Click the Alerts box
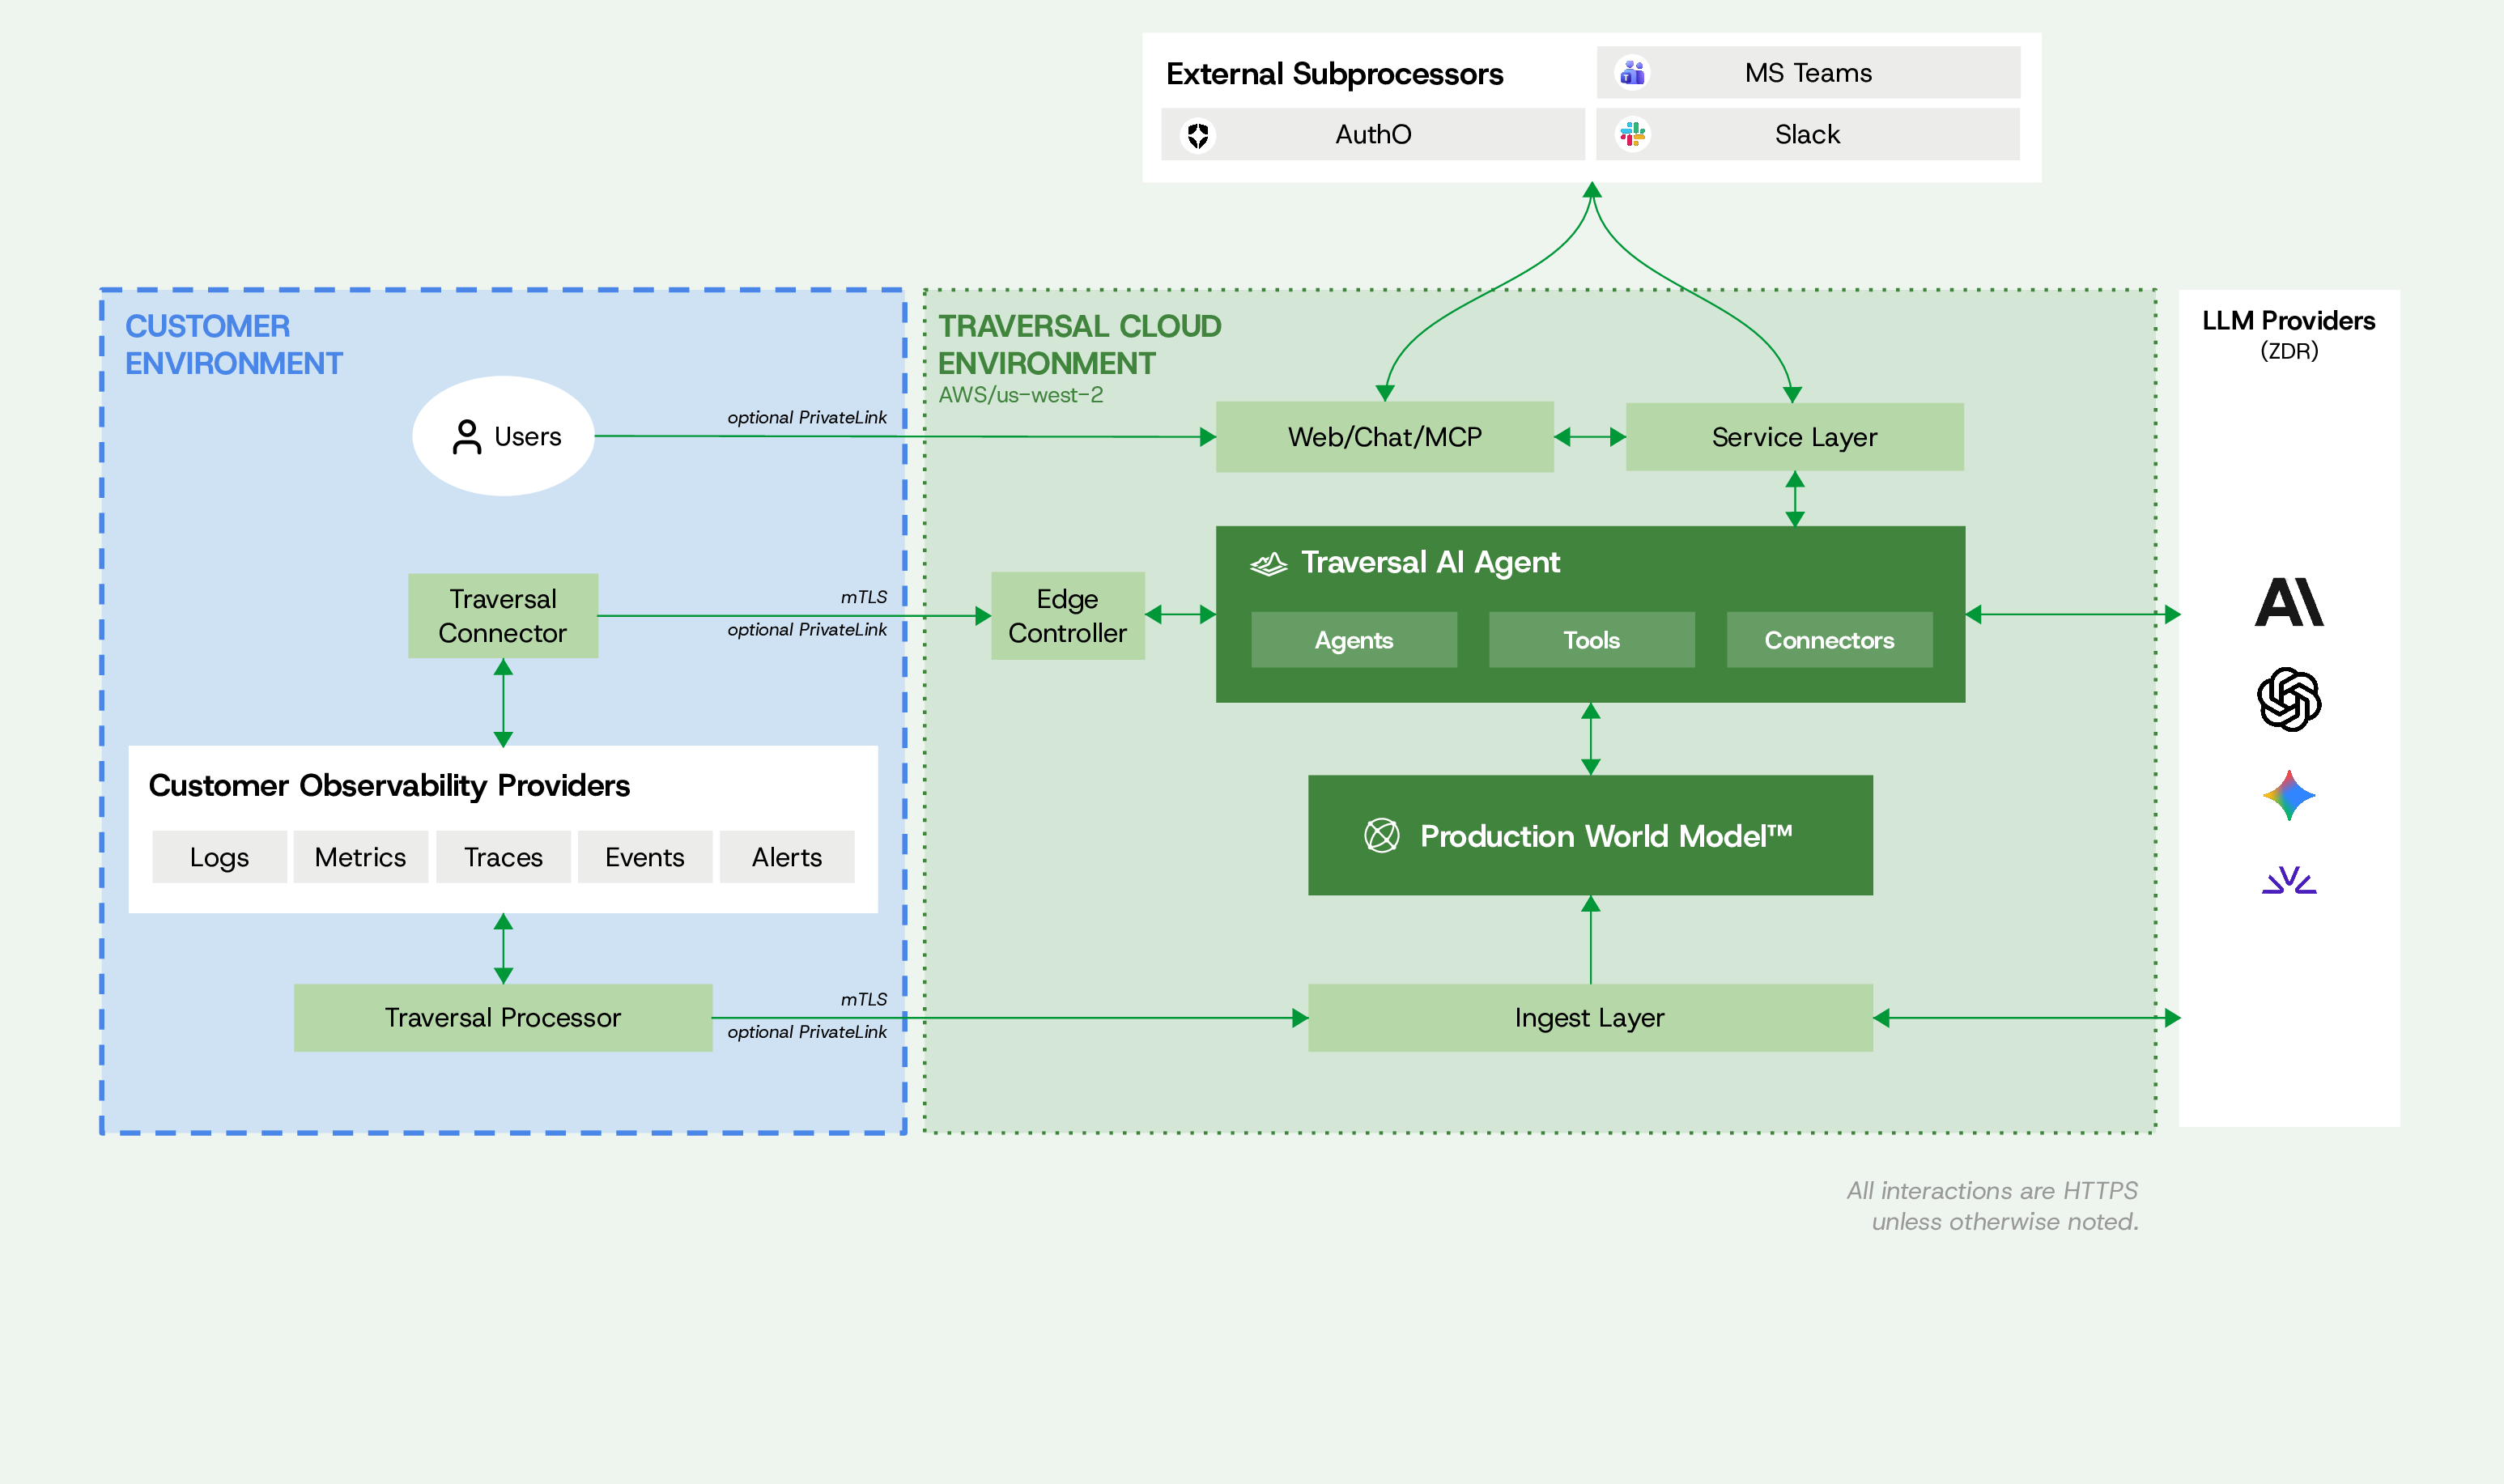Screen dimensions: 2504x1484 [x=787, y=857]
